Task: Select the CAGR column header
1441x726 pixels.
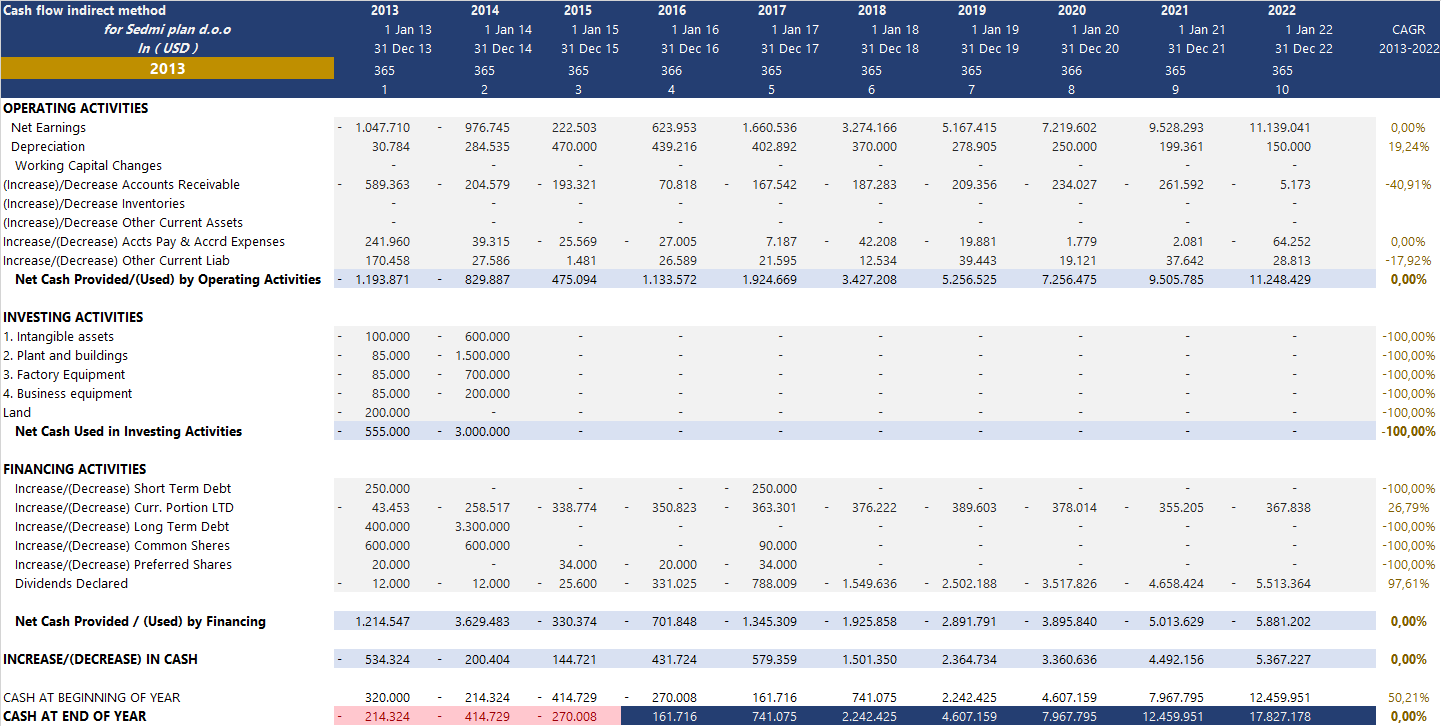Action: tap(1408, 30)
